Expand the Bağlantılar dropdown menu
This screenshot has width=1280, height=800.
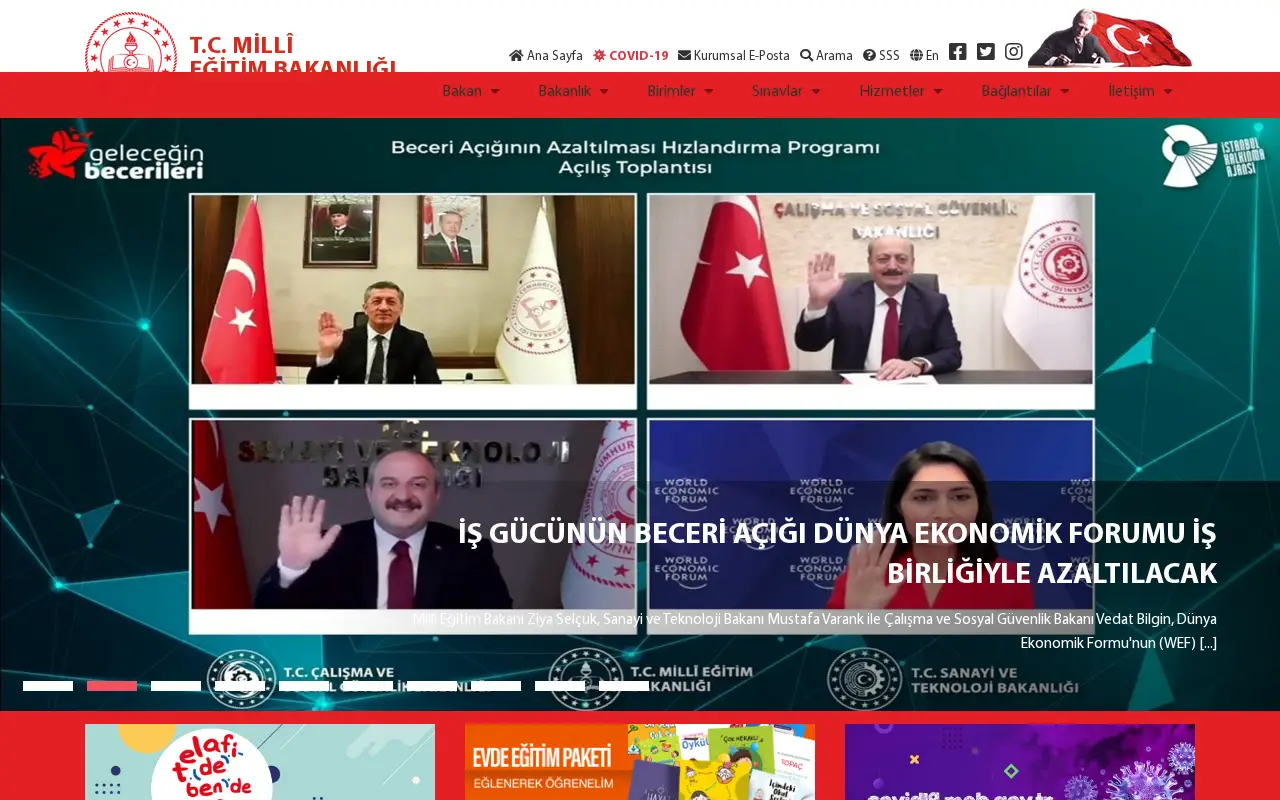click(1025, 91)
